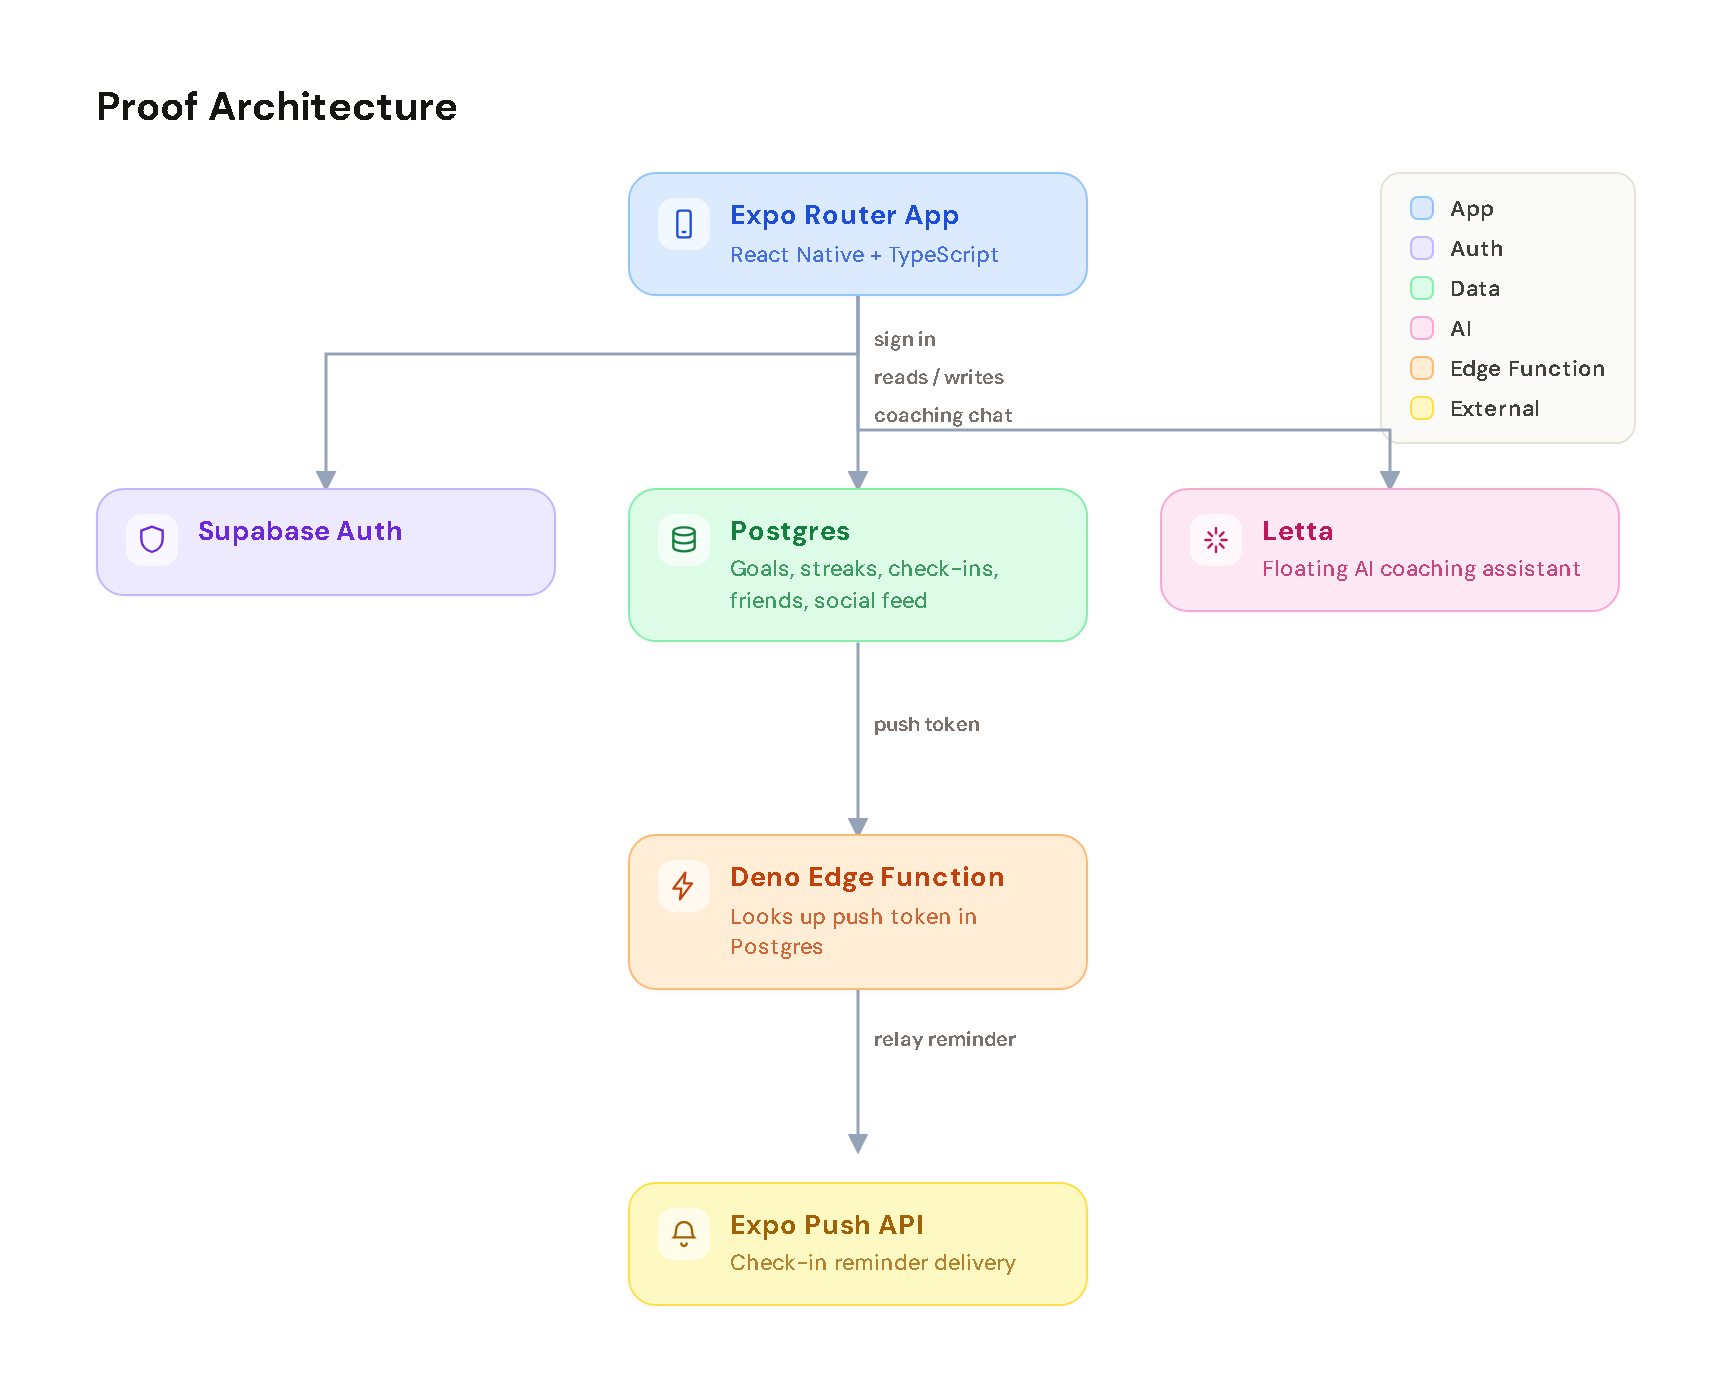Click the Letta heading
Screen dimensions: 1732x1386
pyautogui.click(x=1297, y=531)
